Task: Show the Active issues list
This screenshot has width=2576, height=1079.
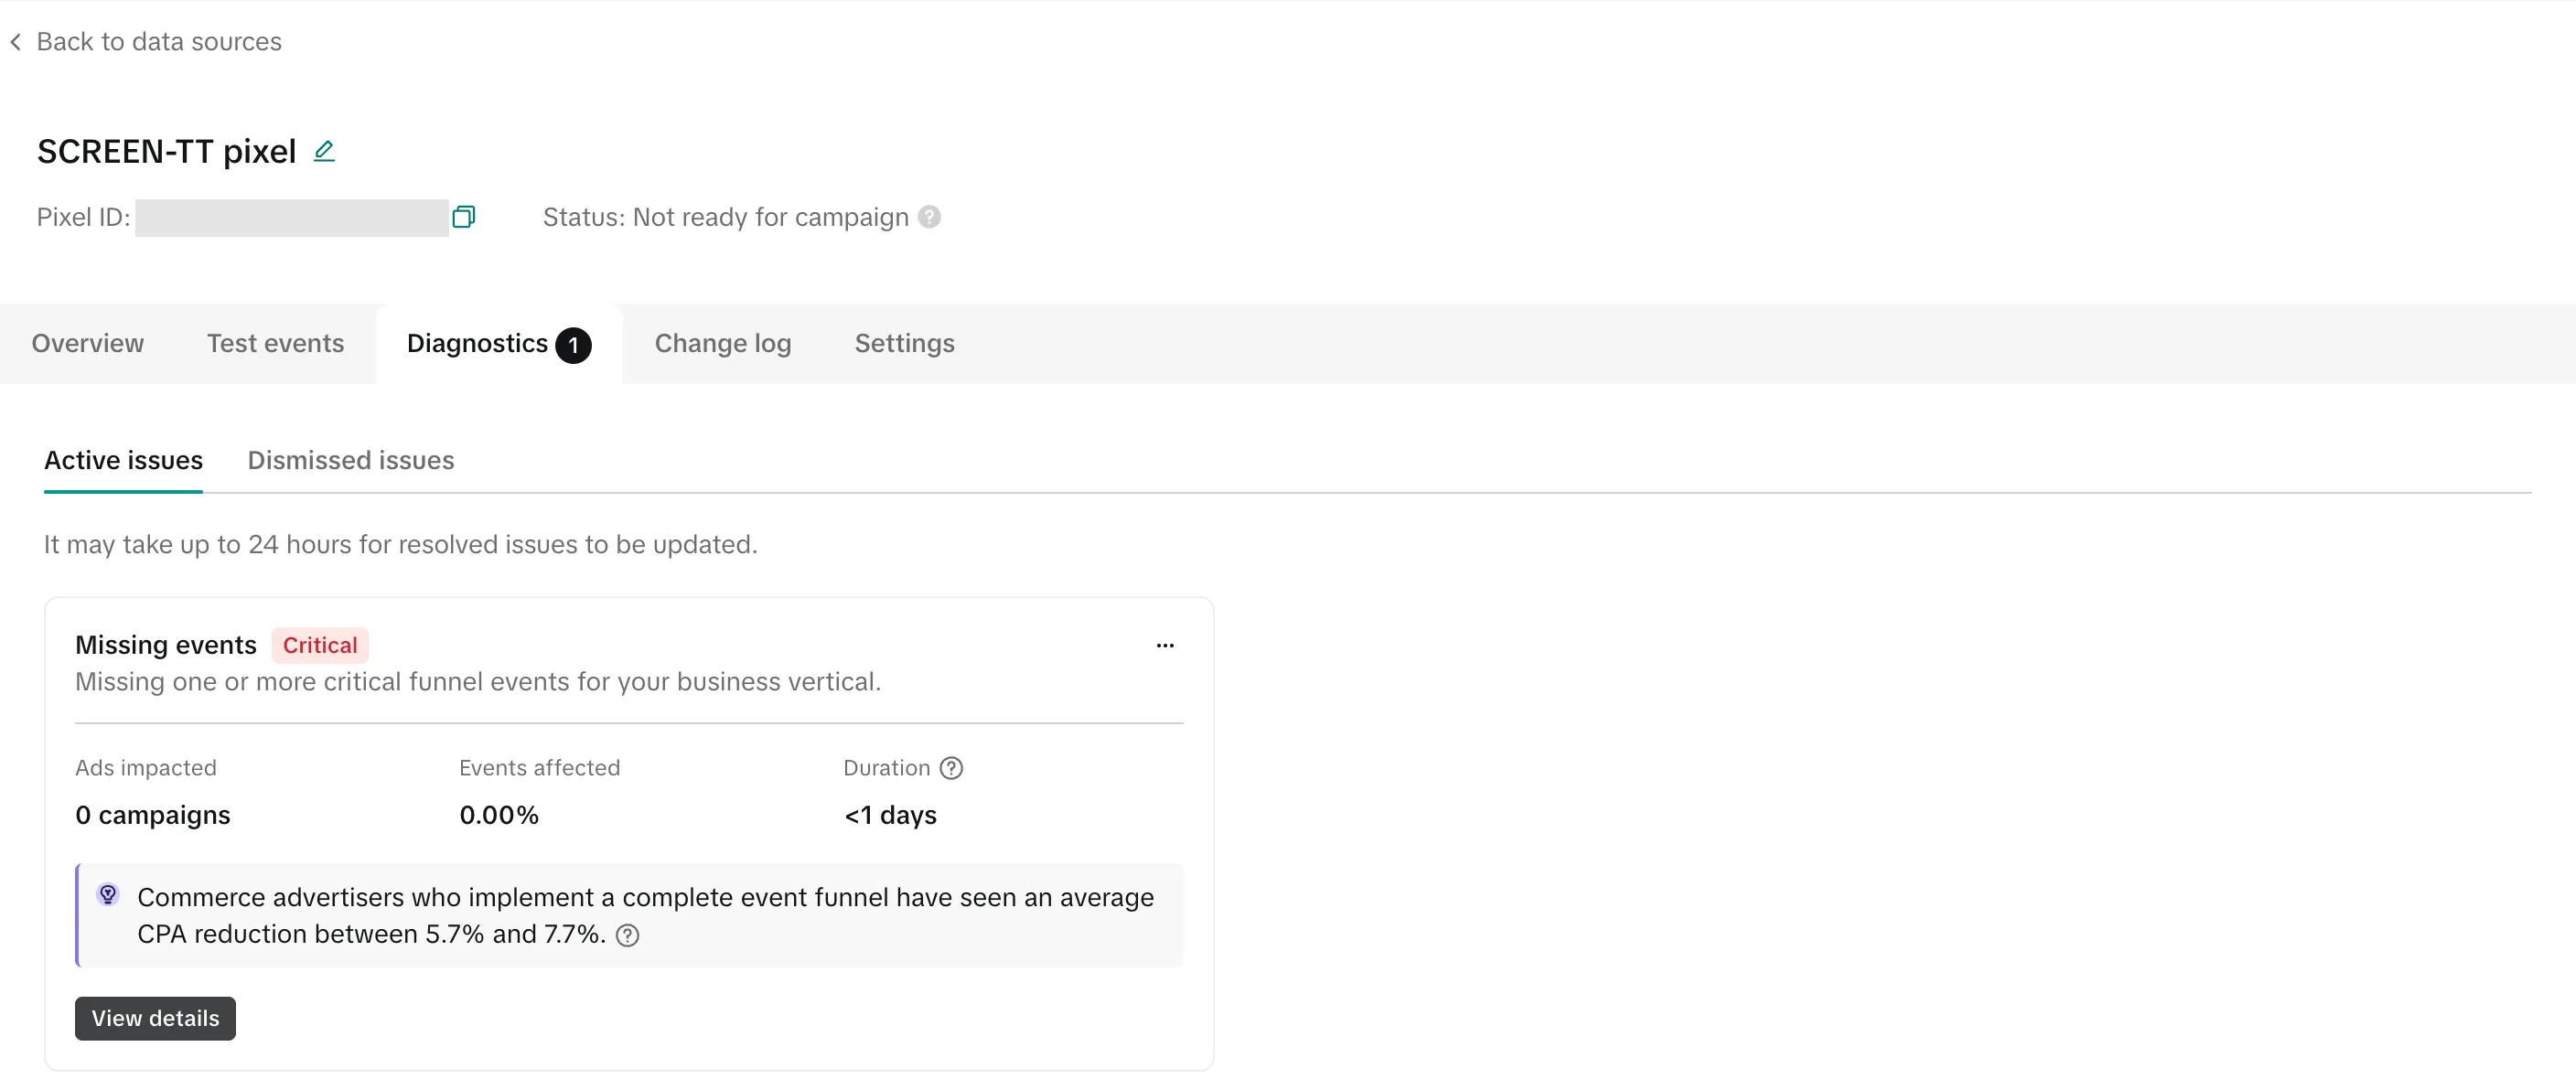Action: (123, 460)
